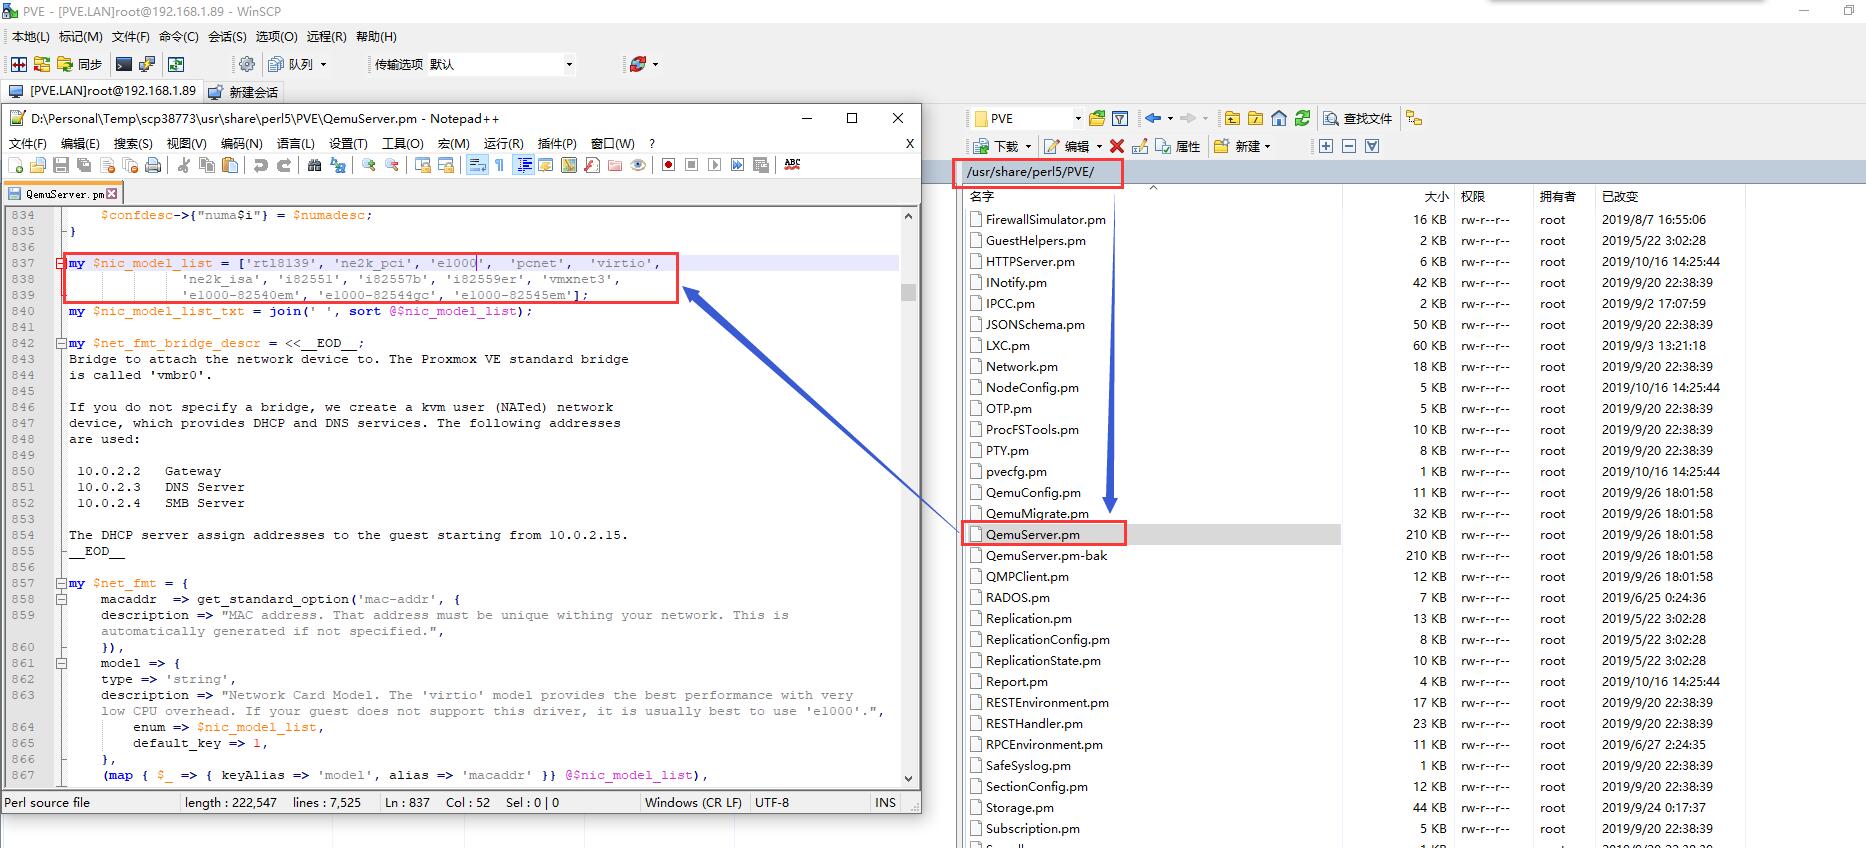This screenshot has width=1866, height=848.
Task: Open the transfer settings 默认 dropdown
Action: (x=569, y=64)
